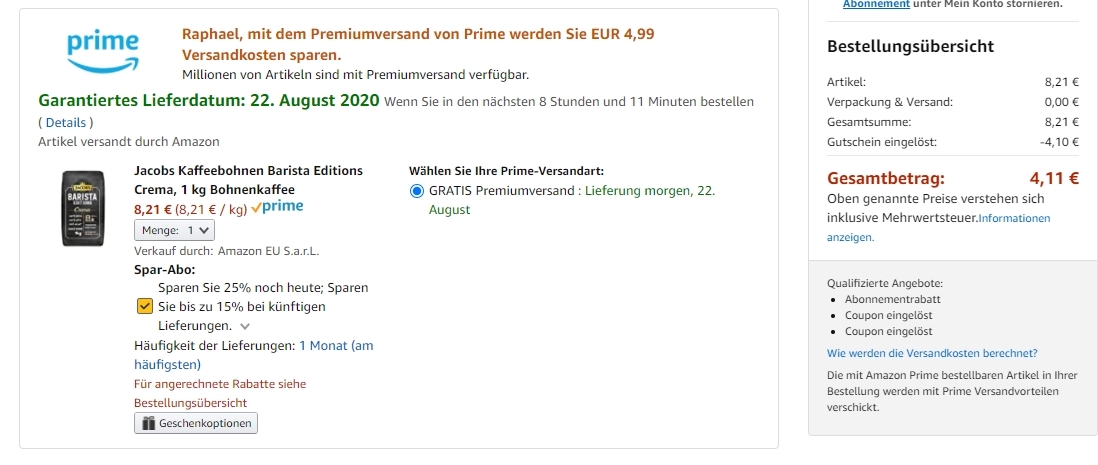Click the 'Verkauf durch: Amazon EU S.a.r.L.' text
Viewport: 1098px width, 465px height.
click(226, 251)
